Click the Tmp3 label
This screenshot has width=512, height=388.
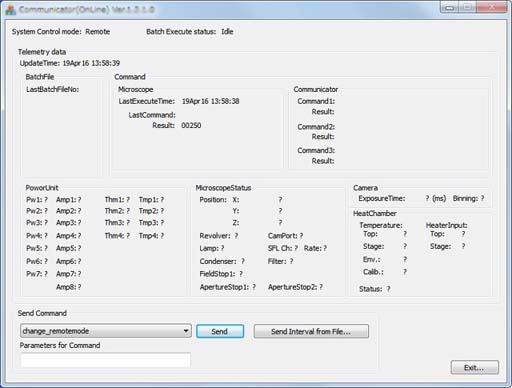click(x=148, y=223)
